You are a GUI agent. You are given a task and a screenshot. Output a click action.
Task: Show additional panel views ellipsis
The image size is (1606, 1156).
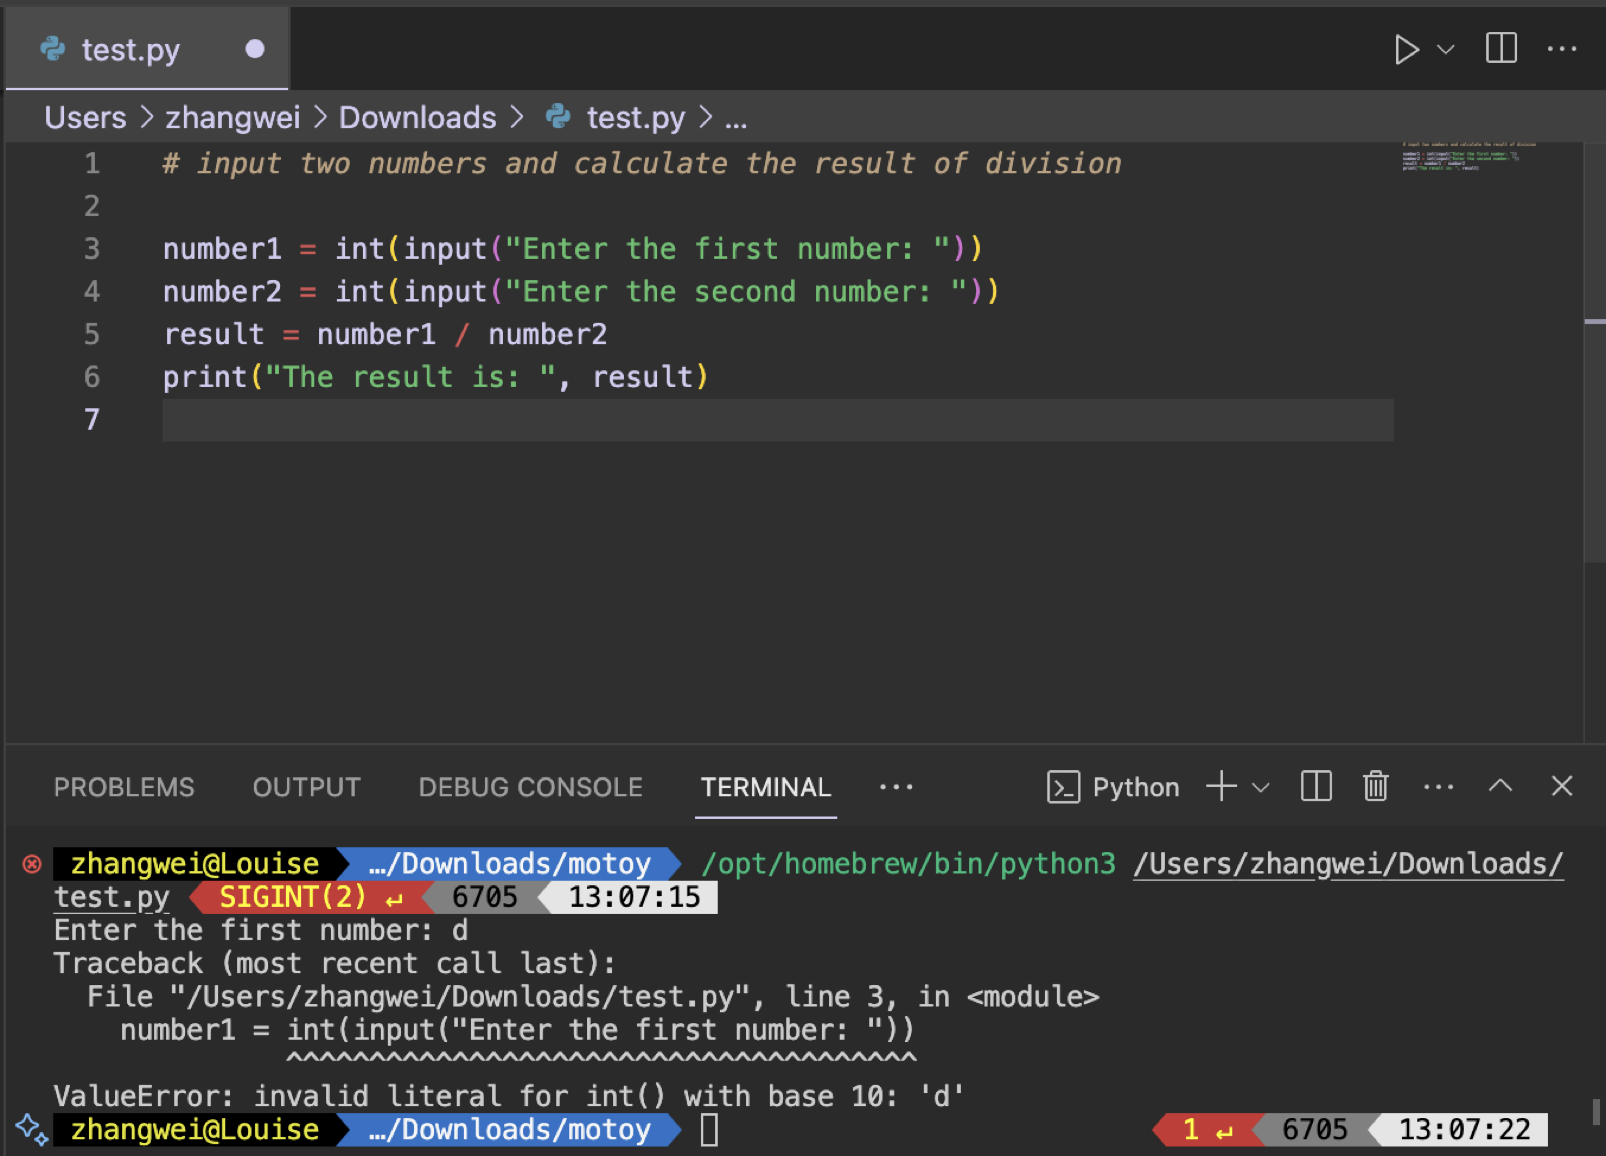pos(895,787)
